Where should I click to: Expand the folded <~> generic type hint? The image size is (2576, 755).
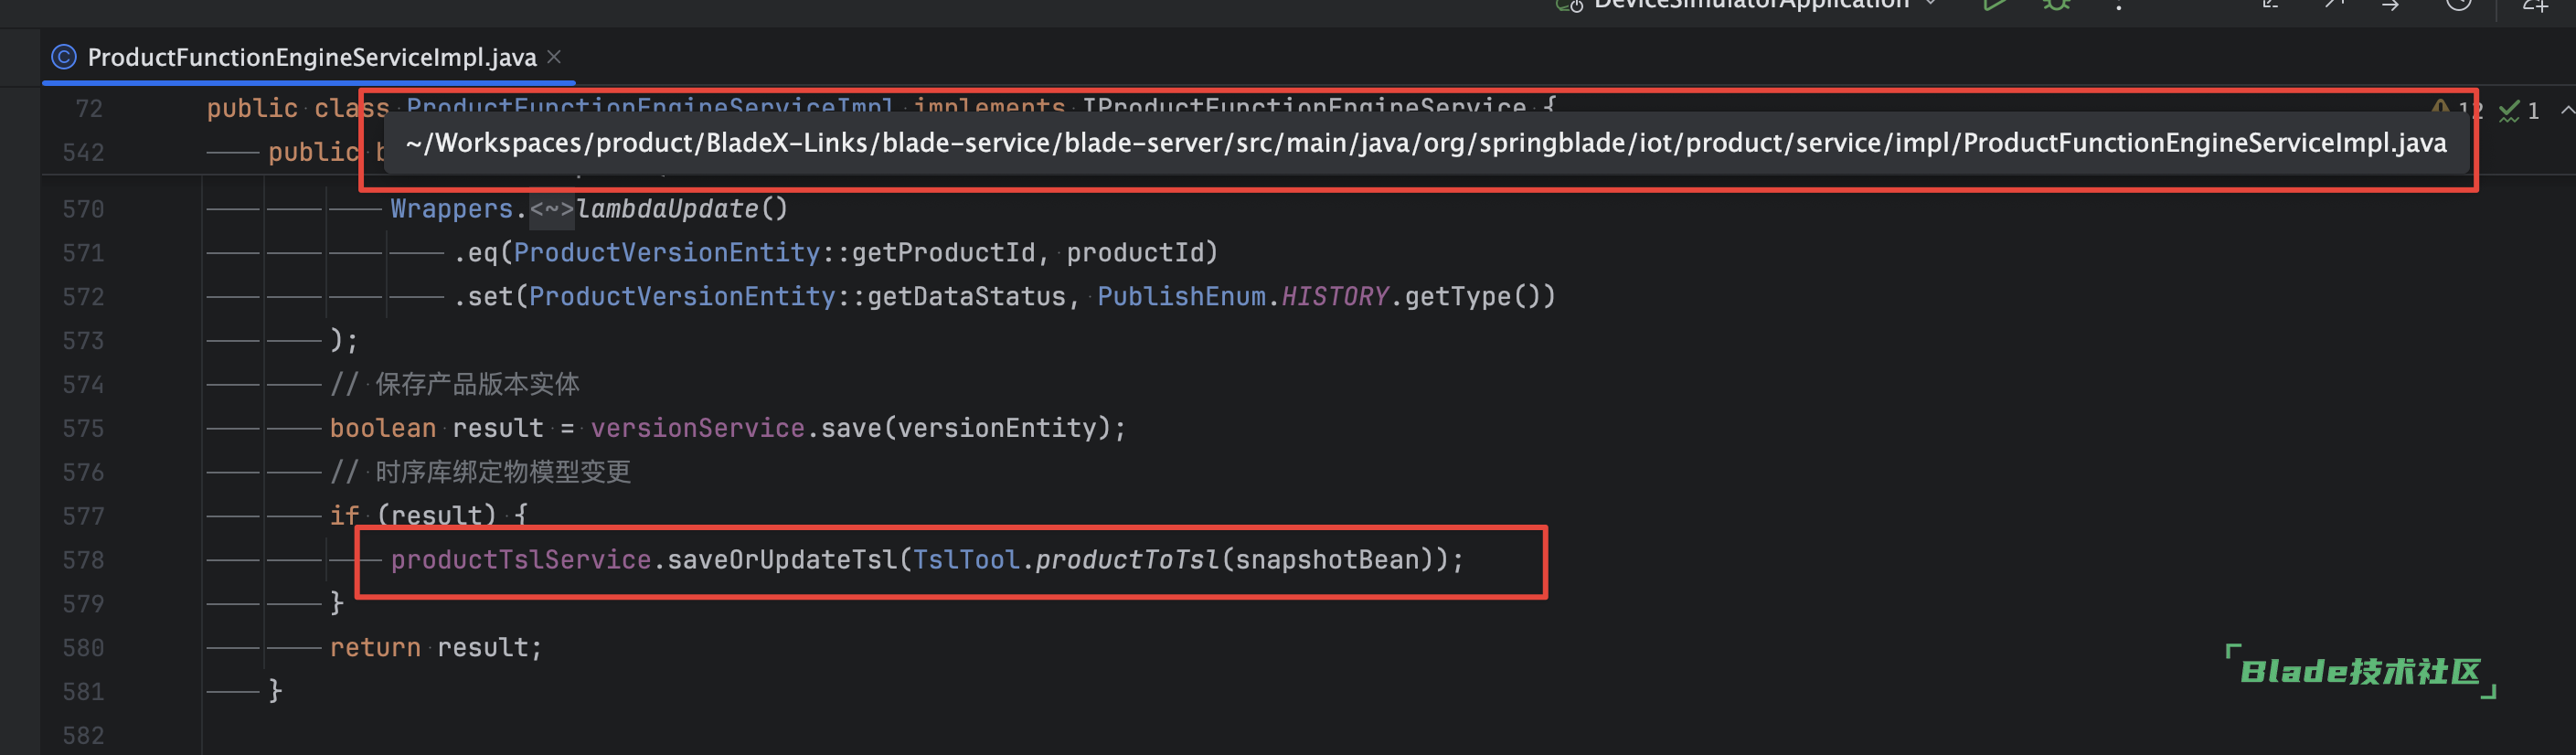coord(552,209)
